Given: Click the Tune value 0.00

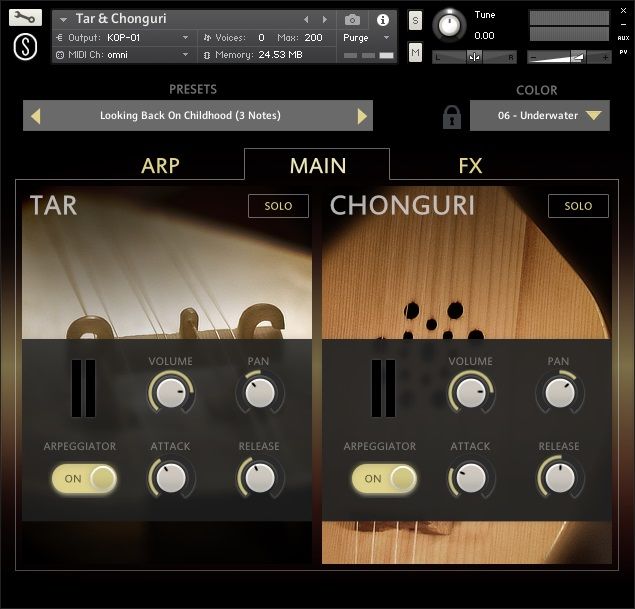Looking at the screenshot, I should click(484, 36).
